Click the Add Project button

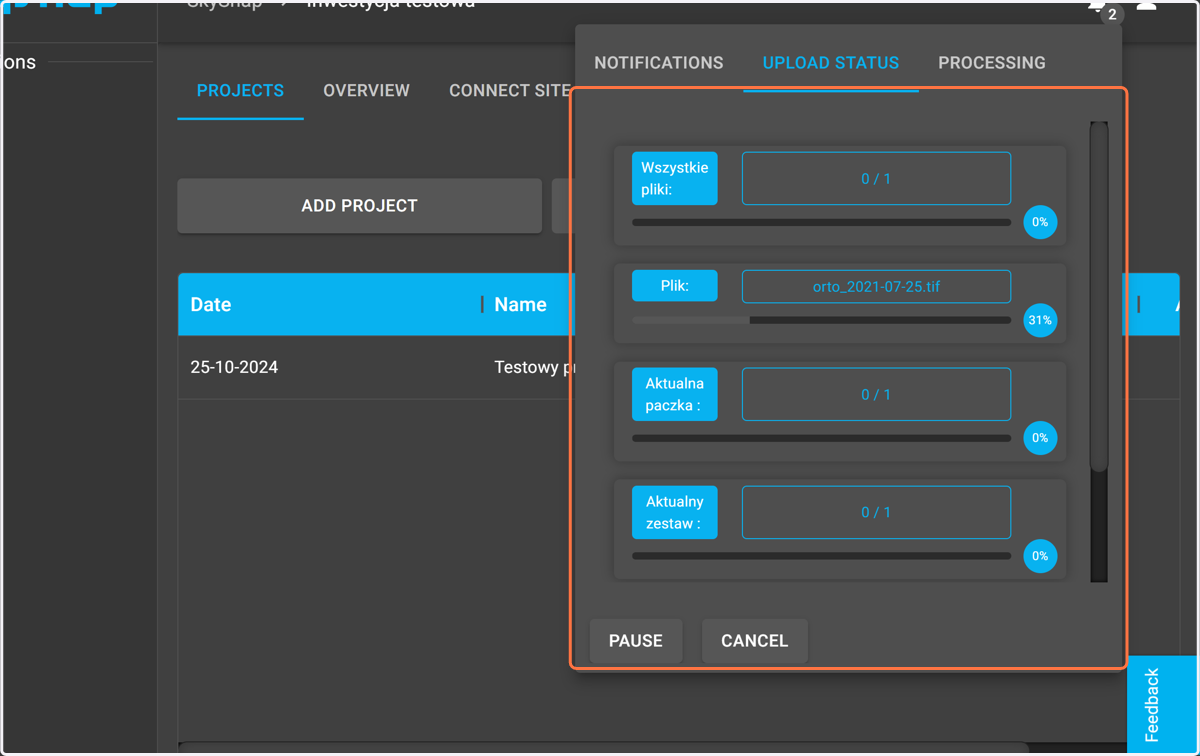click(360, 206)
